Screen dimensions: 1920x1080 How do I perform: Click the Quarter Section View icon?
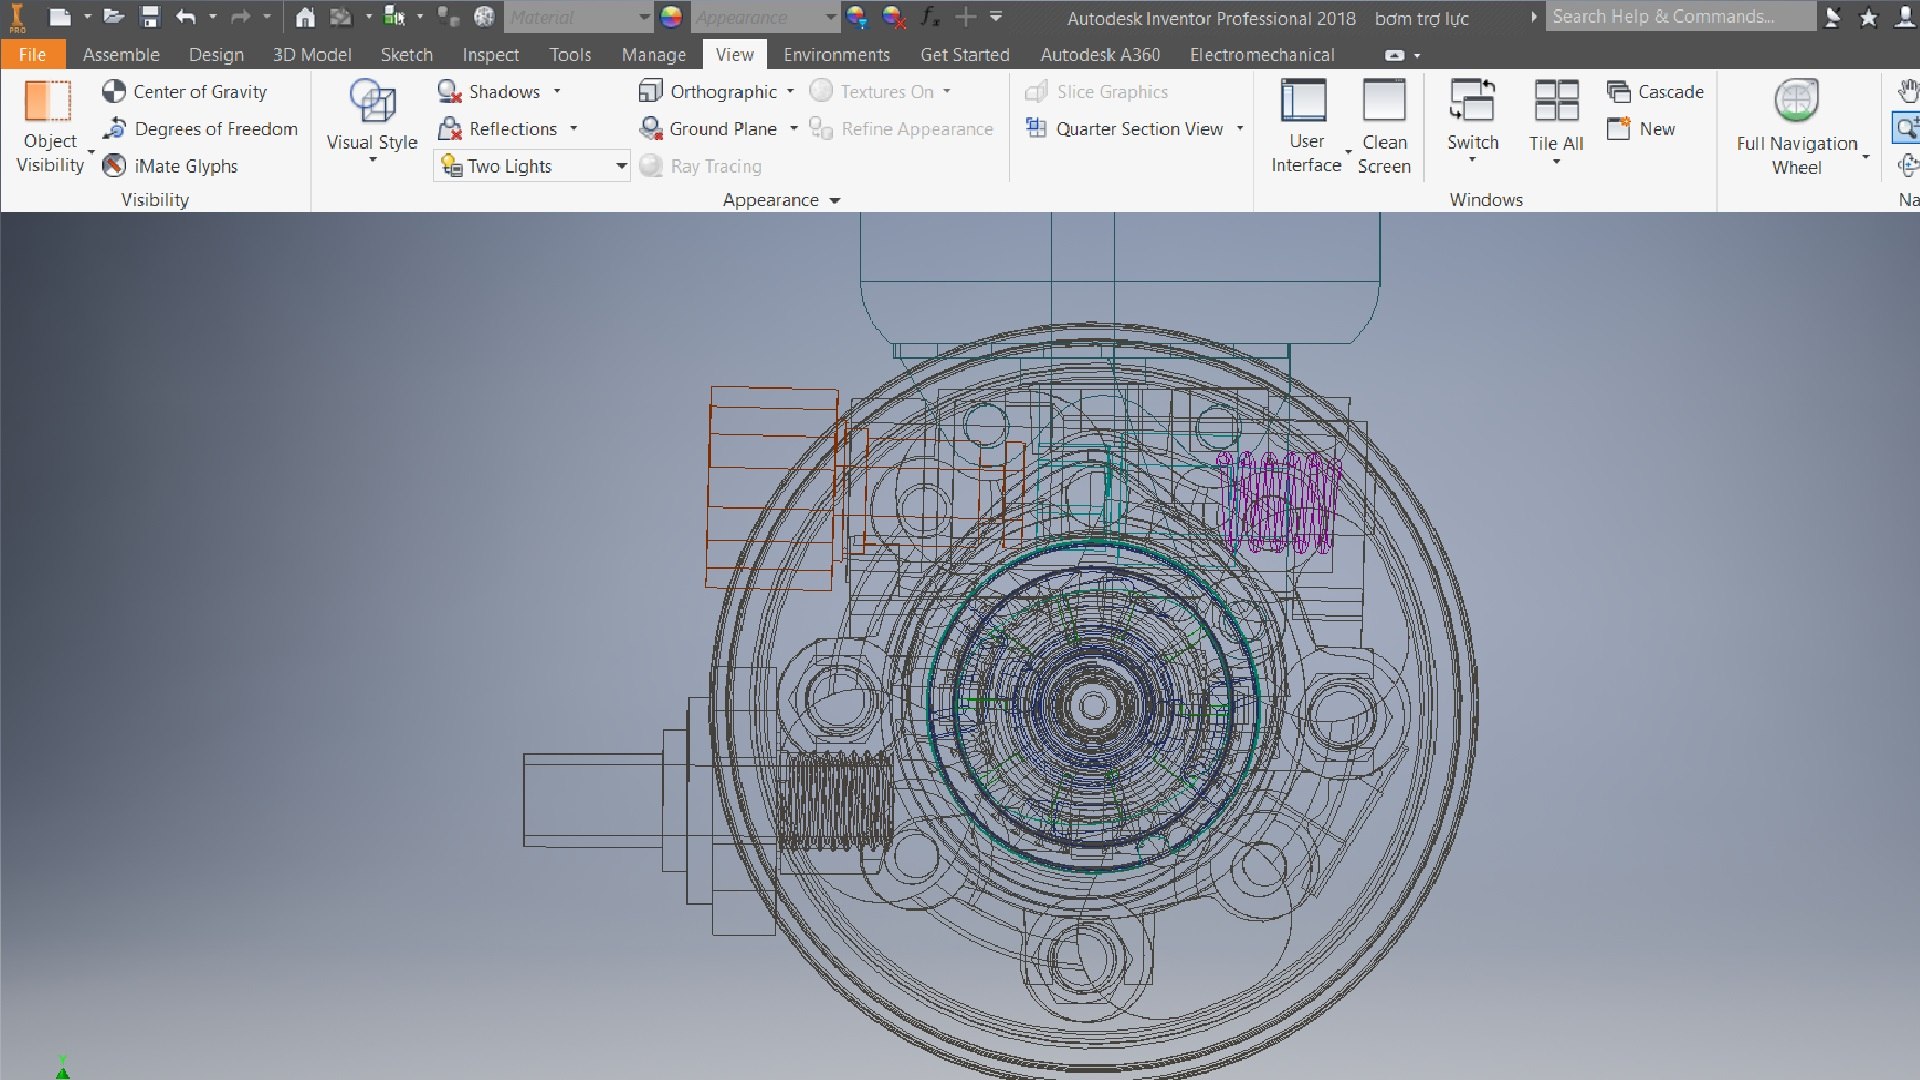coord(1037,128)
